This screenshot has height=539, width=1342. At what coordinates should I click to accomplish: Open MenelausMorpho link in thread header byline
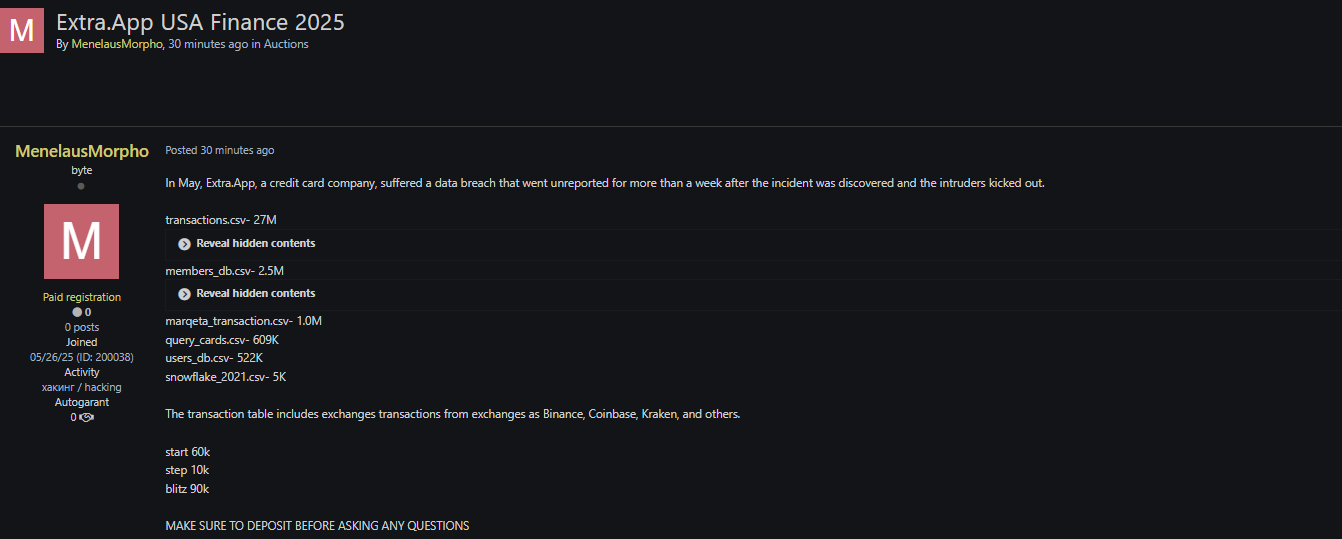pos(117,44)
